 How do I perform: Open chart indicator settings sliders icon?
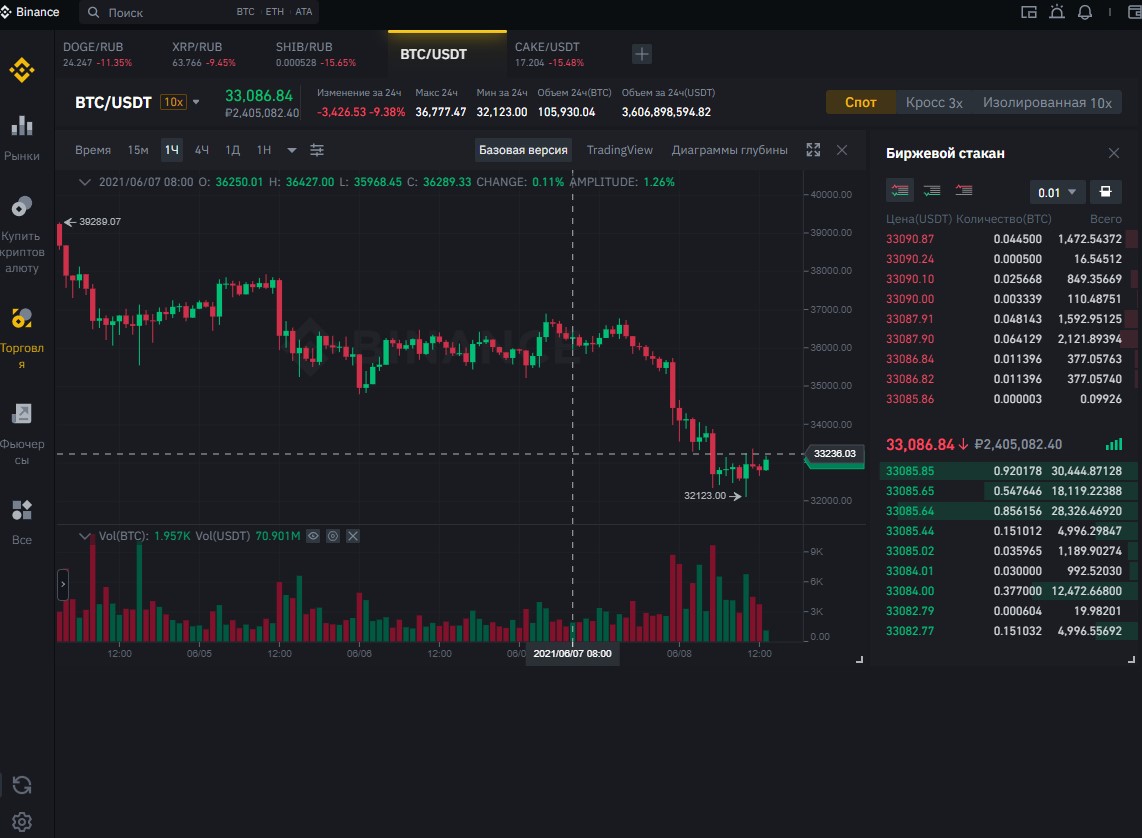pyautogui.click(x=317, y=150)
